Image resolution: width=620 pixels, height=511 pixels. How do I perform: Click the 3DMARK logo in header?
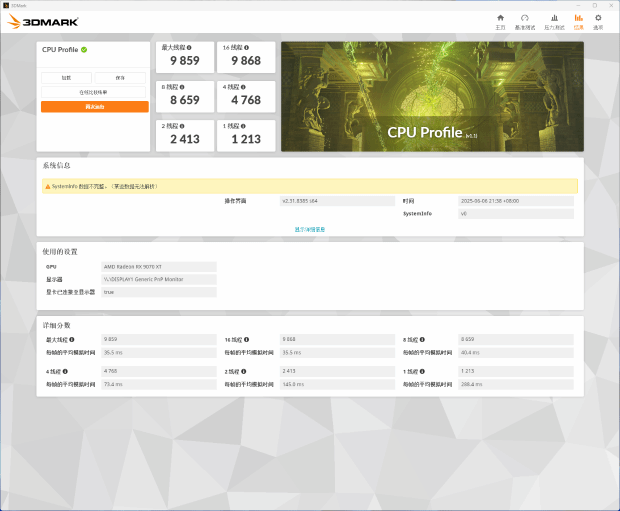pos(43,21)
